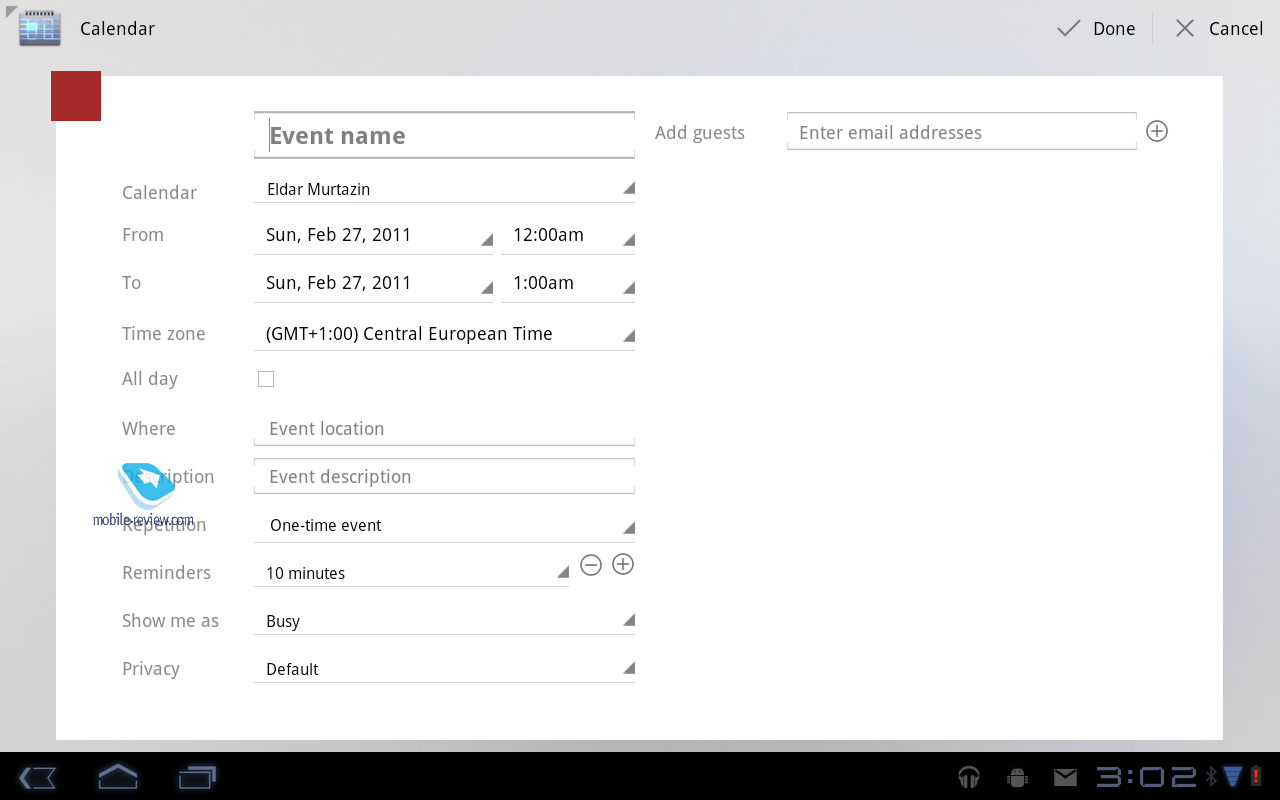Enable the All day checkbox

coord(266,379)
